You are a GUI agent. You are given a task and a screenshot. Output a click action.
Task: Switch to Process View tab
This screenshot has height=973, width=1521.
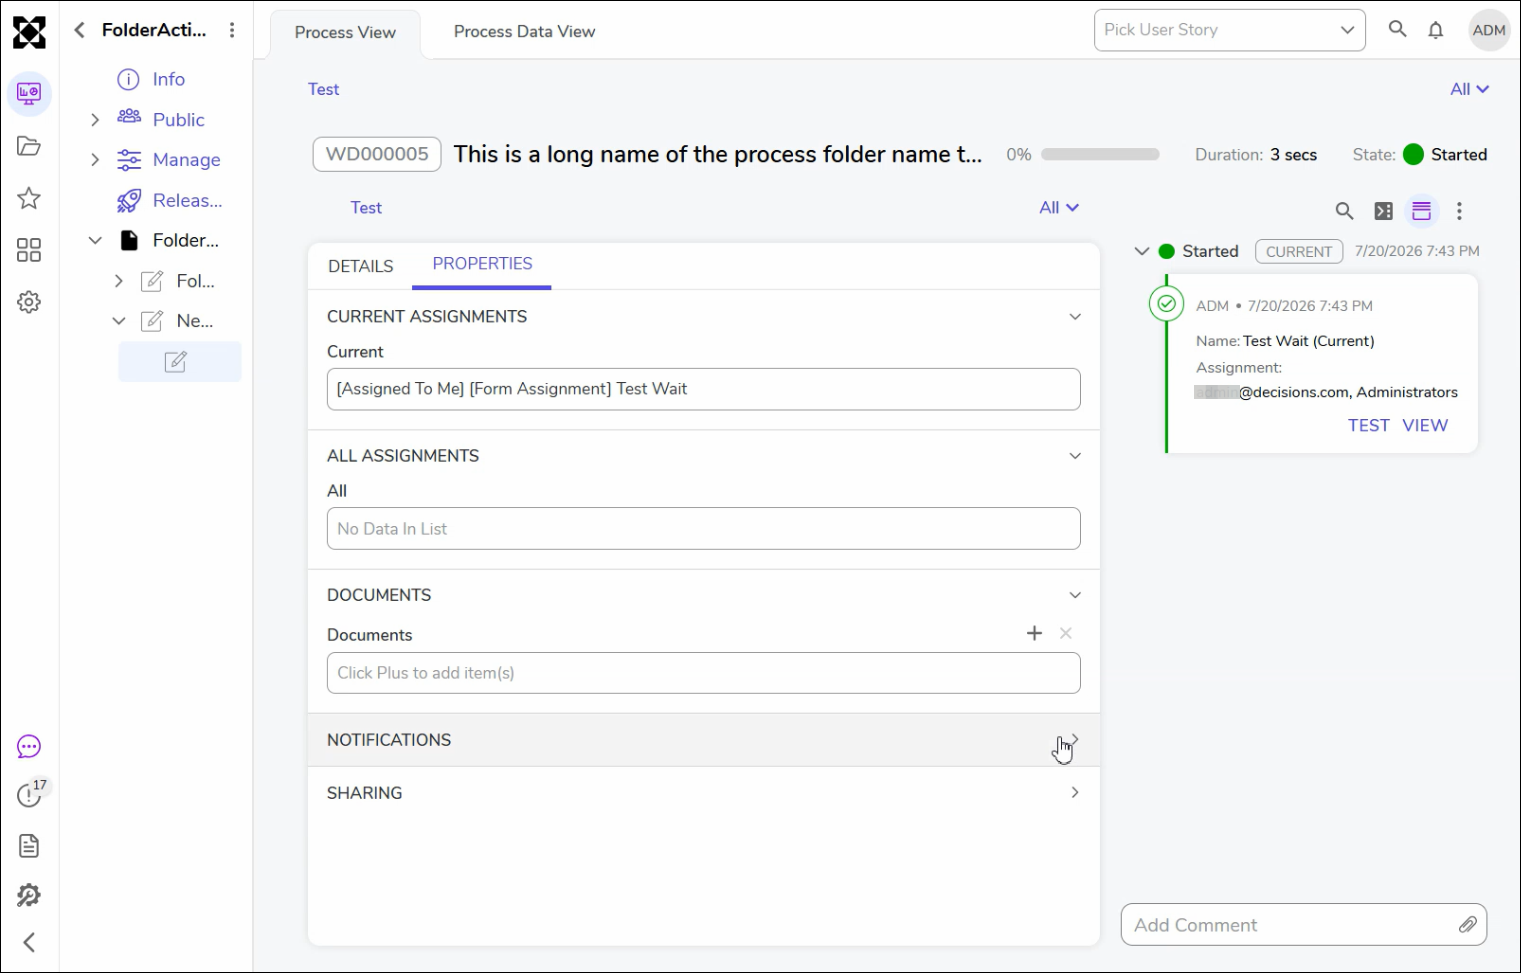[x=345, y=32]
